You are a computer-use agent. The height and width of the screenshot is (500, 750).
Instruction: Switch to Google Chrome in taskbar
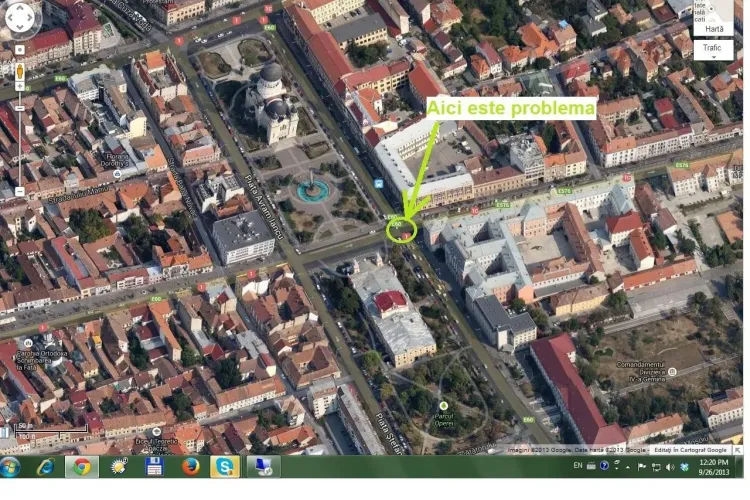pos(81,467)
